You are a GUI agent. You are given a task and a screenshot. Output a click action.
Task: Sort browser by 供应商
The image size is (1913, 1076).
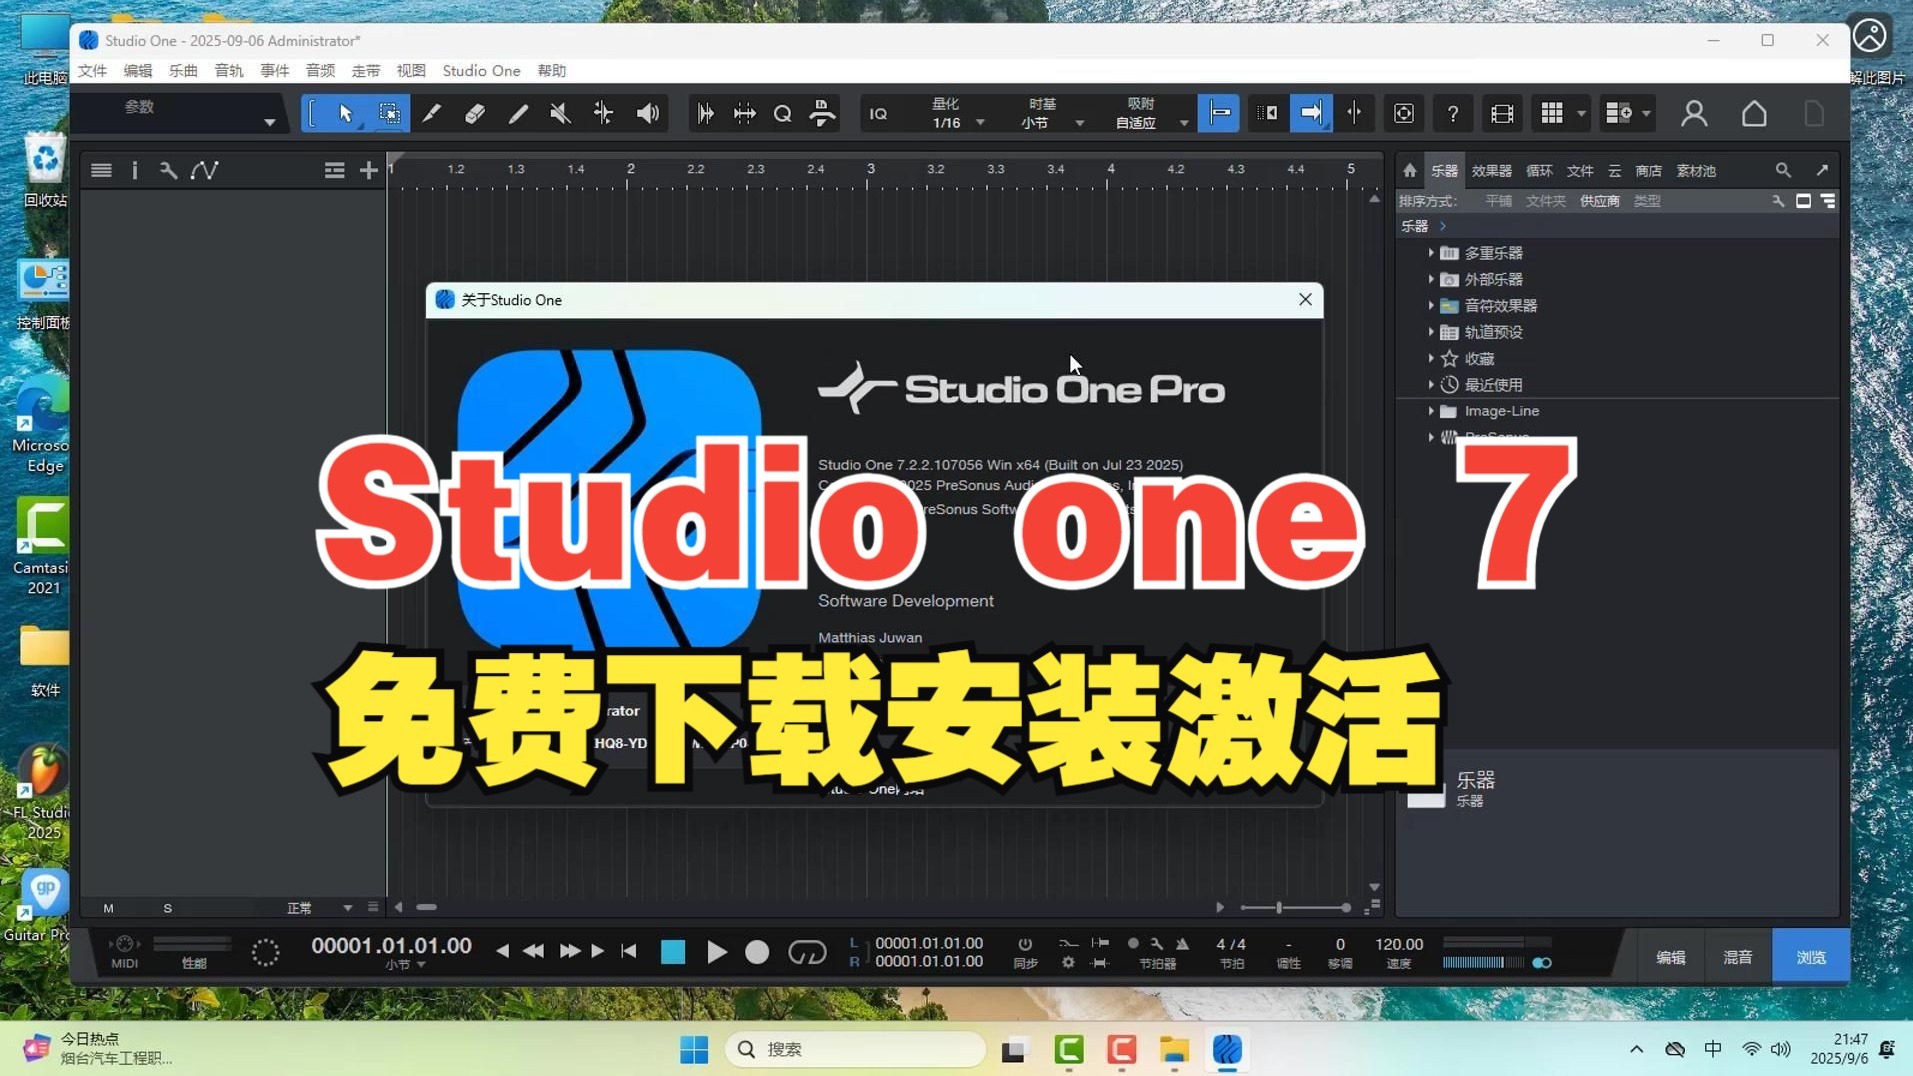pos(1600,201)
